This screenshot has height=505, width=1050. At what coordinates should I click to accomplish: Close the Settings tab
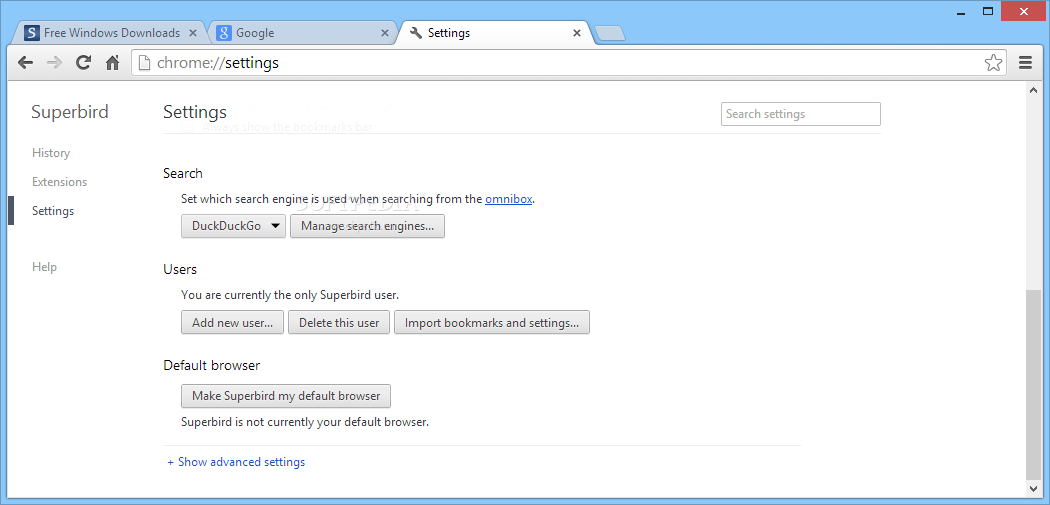(x=577, y=32)
